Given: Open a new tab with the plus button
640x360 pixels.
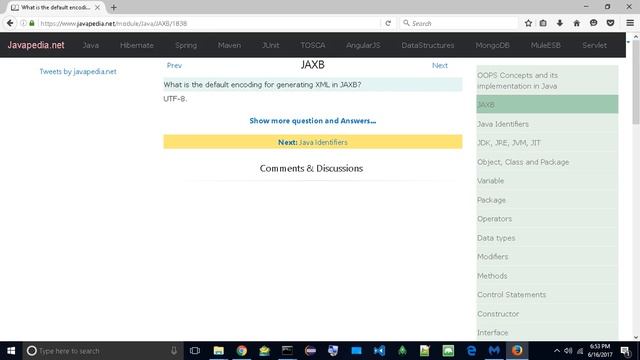Looking at the screenshot, I should click(x=113, y=7).
